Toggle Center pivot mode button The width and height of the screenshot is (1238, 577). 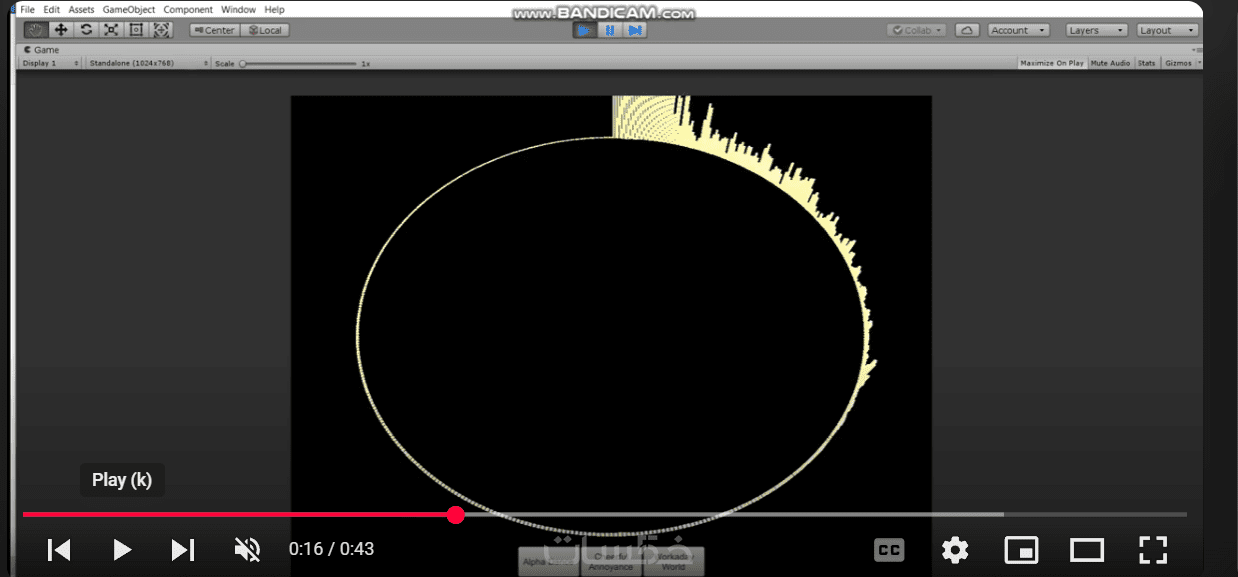click(x=215, y=30)
